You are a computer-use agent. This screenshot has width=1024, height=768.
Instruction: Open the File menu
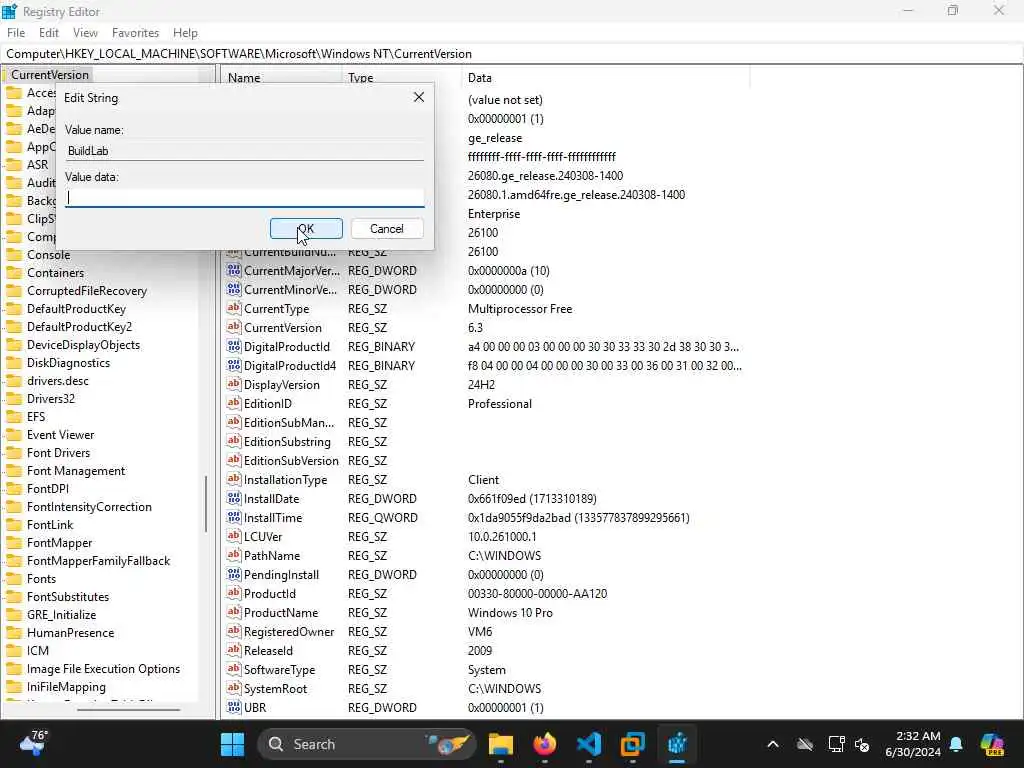point(16,33)
